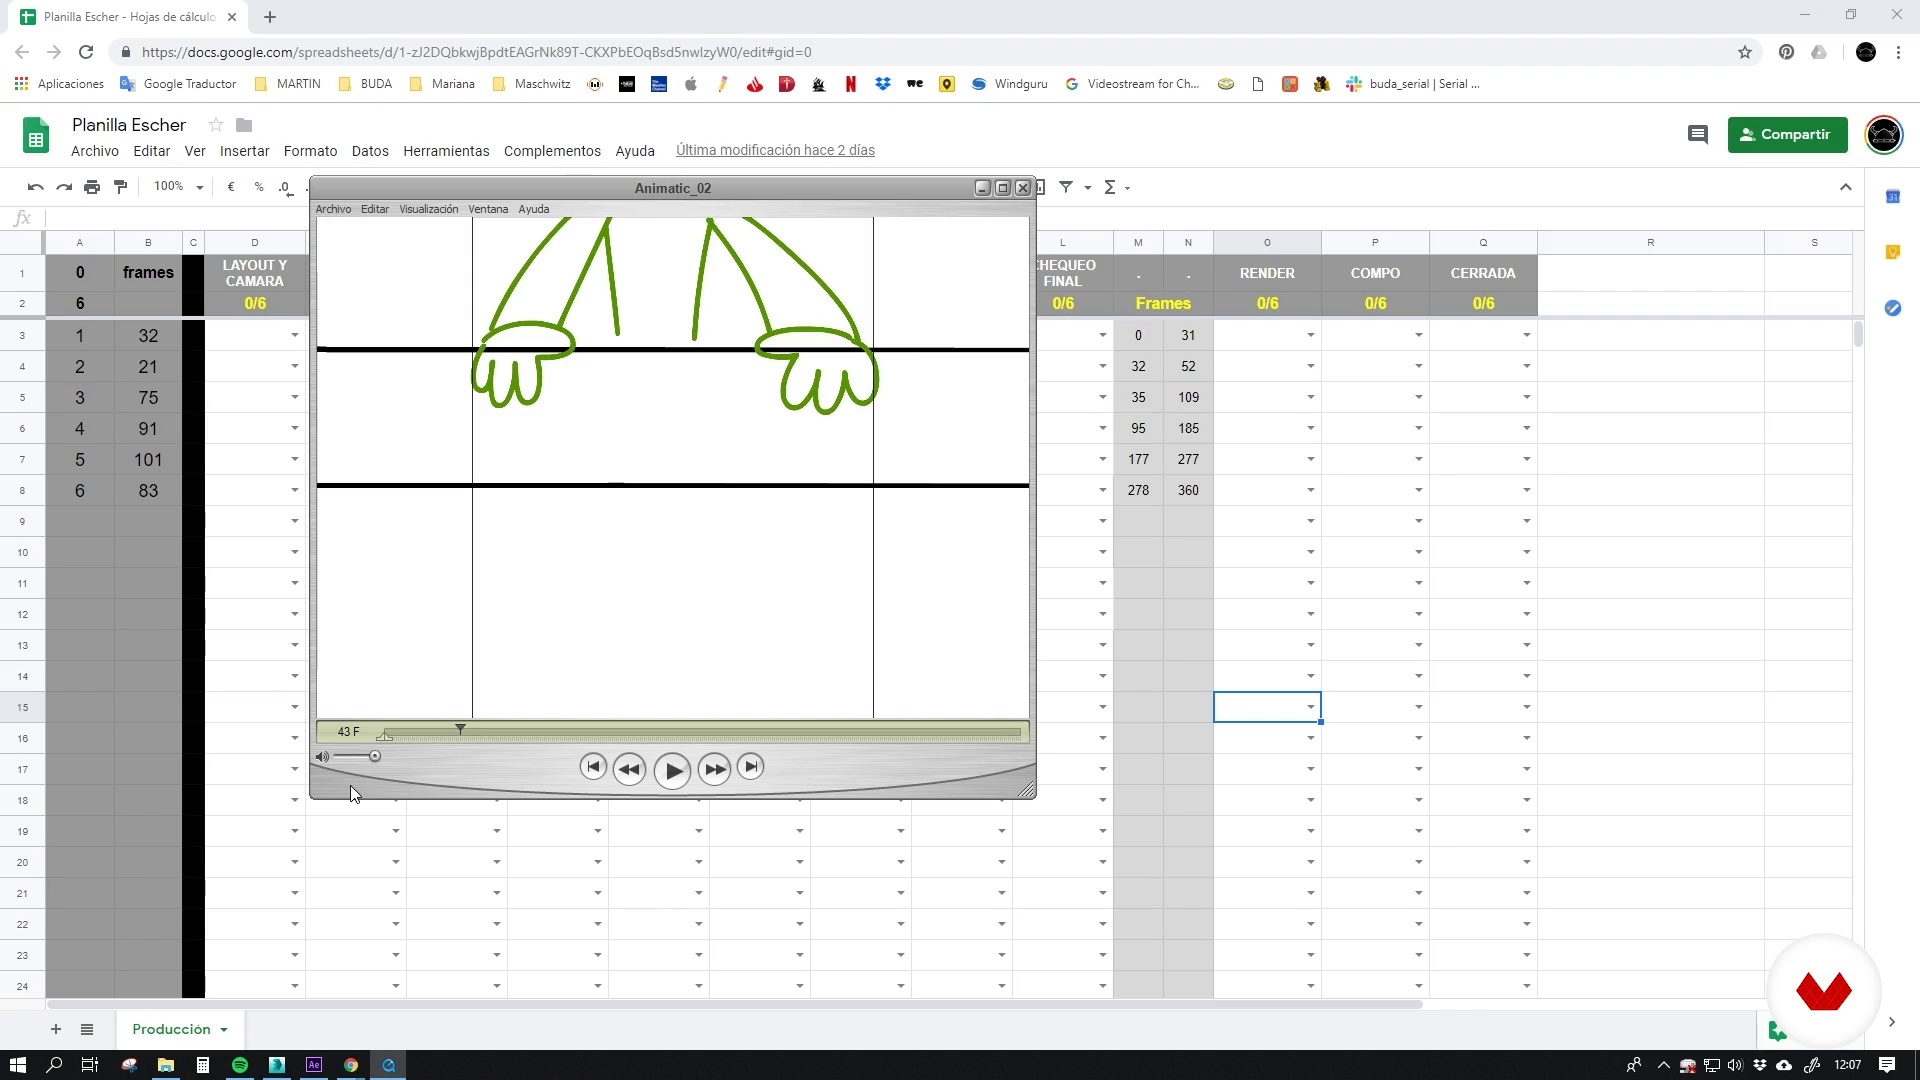Open the Visualización menu in the Animatic window

(428, 209)
